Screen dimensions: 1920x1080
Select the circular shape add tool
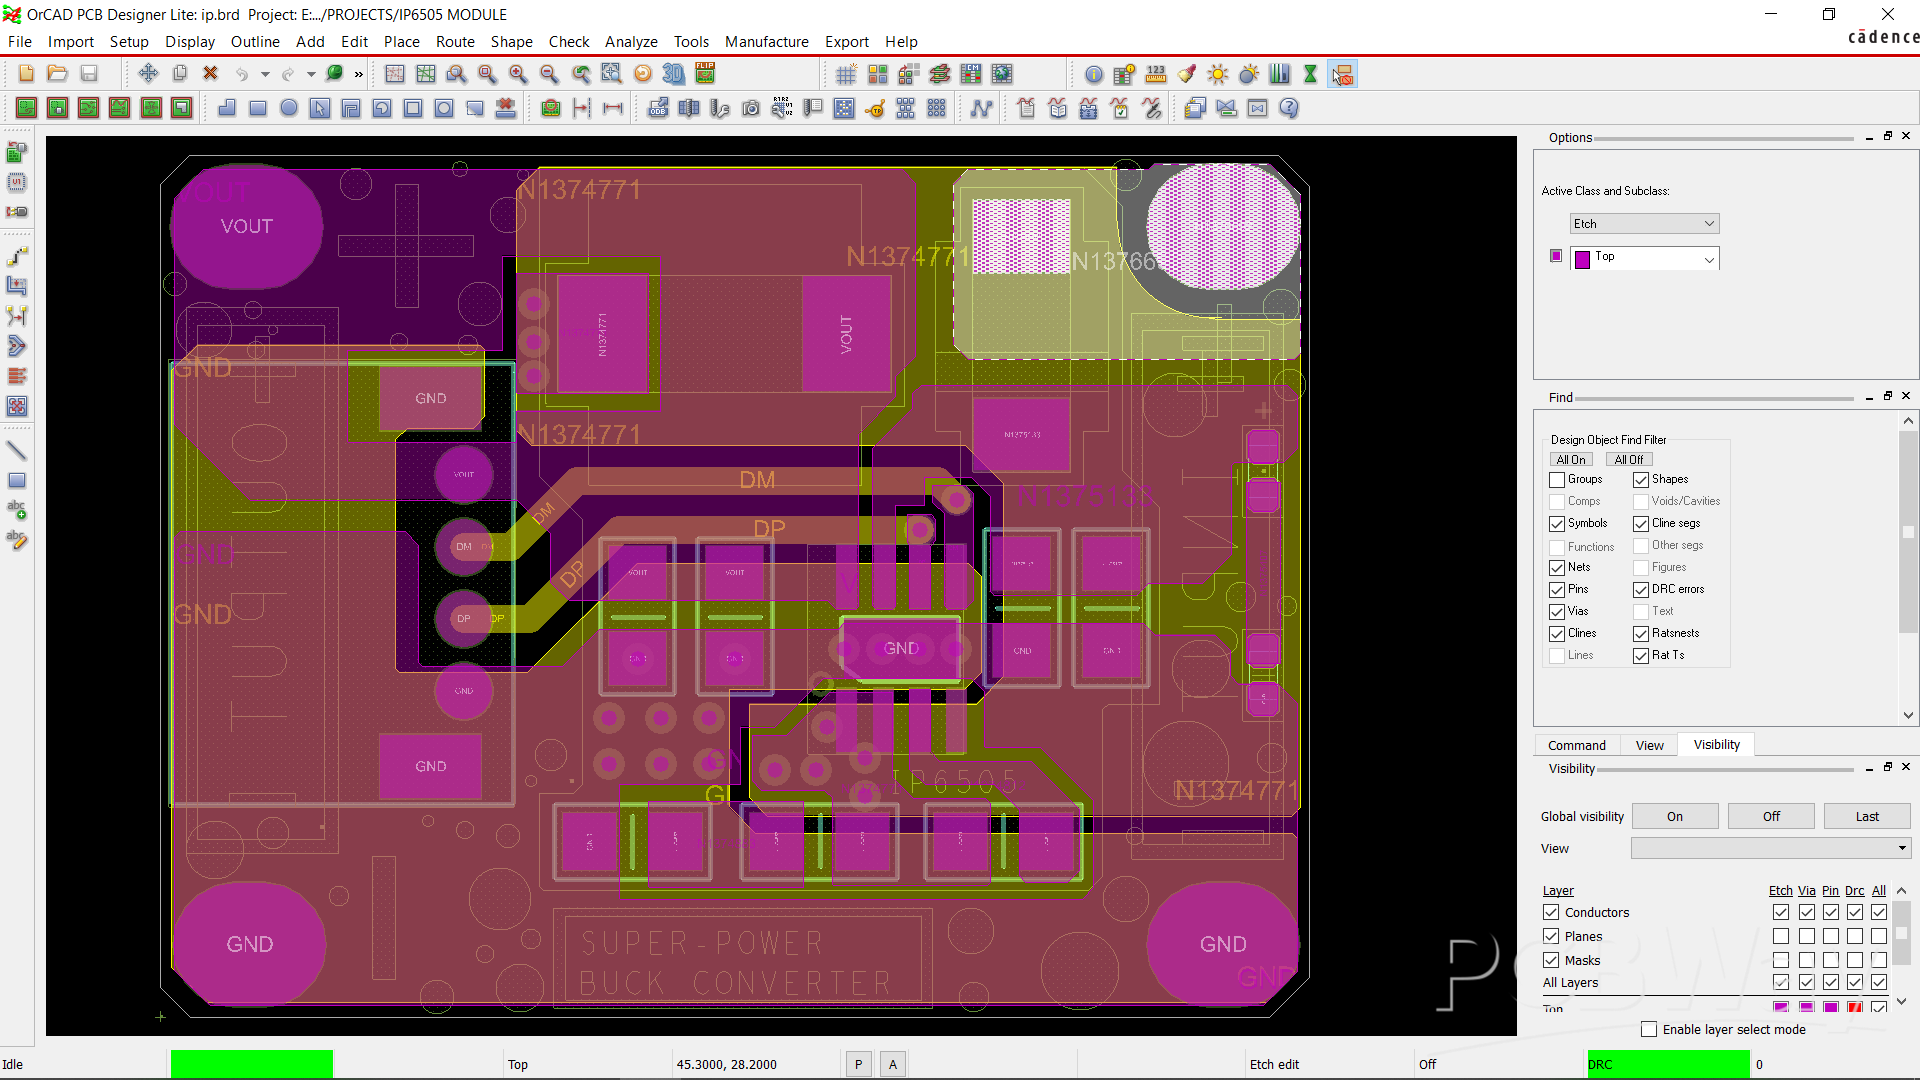(x=289, y=108)
